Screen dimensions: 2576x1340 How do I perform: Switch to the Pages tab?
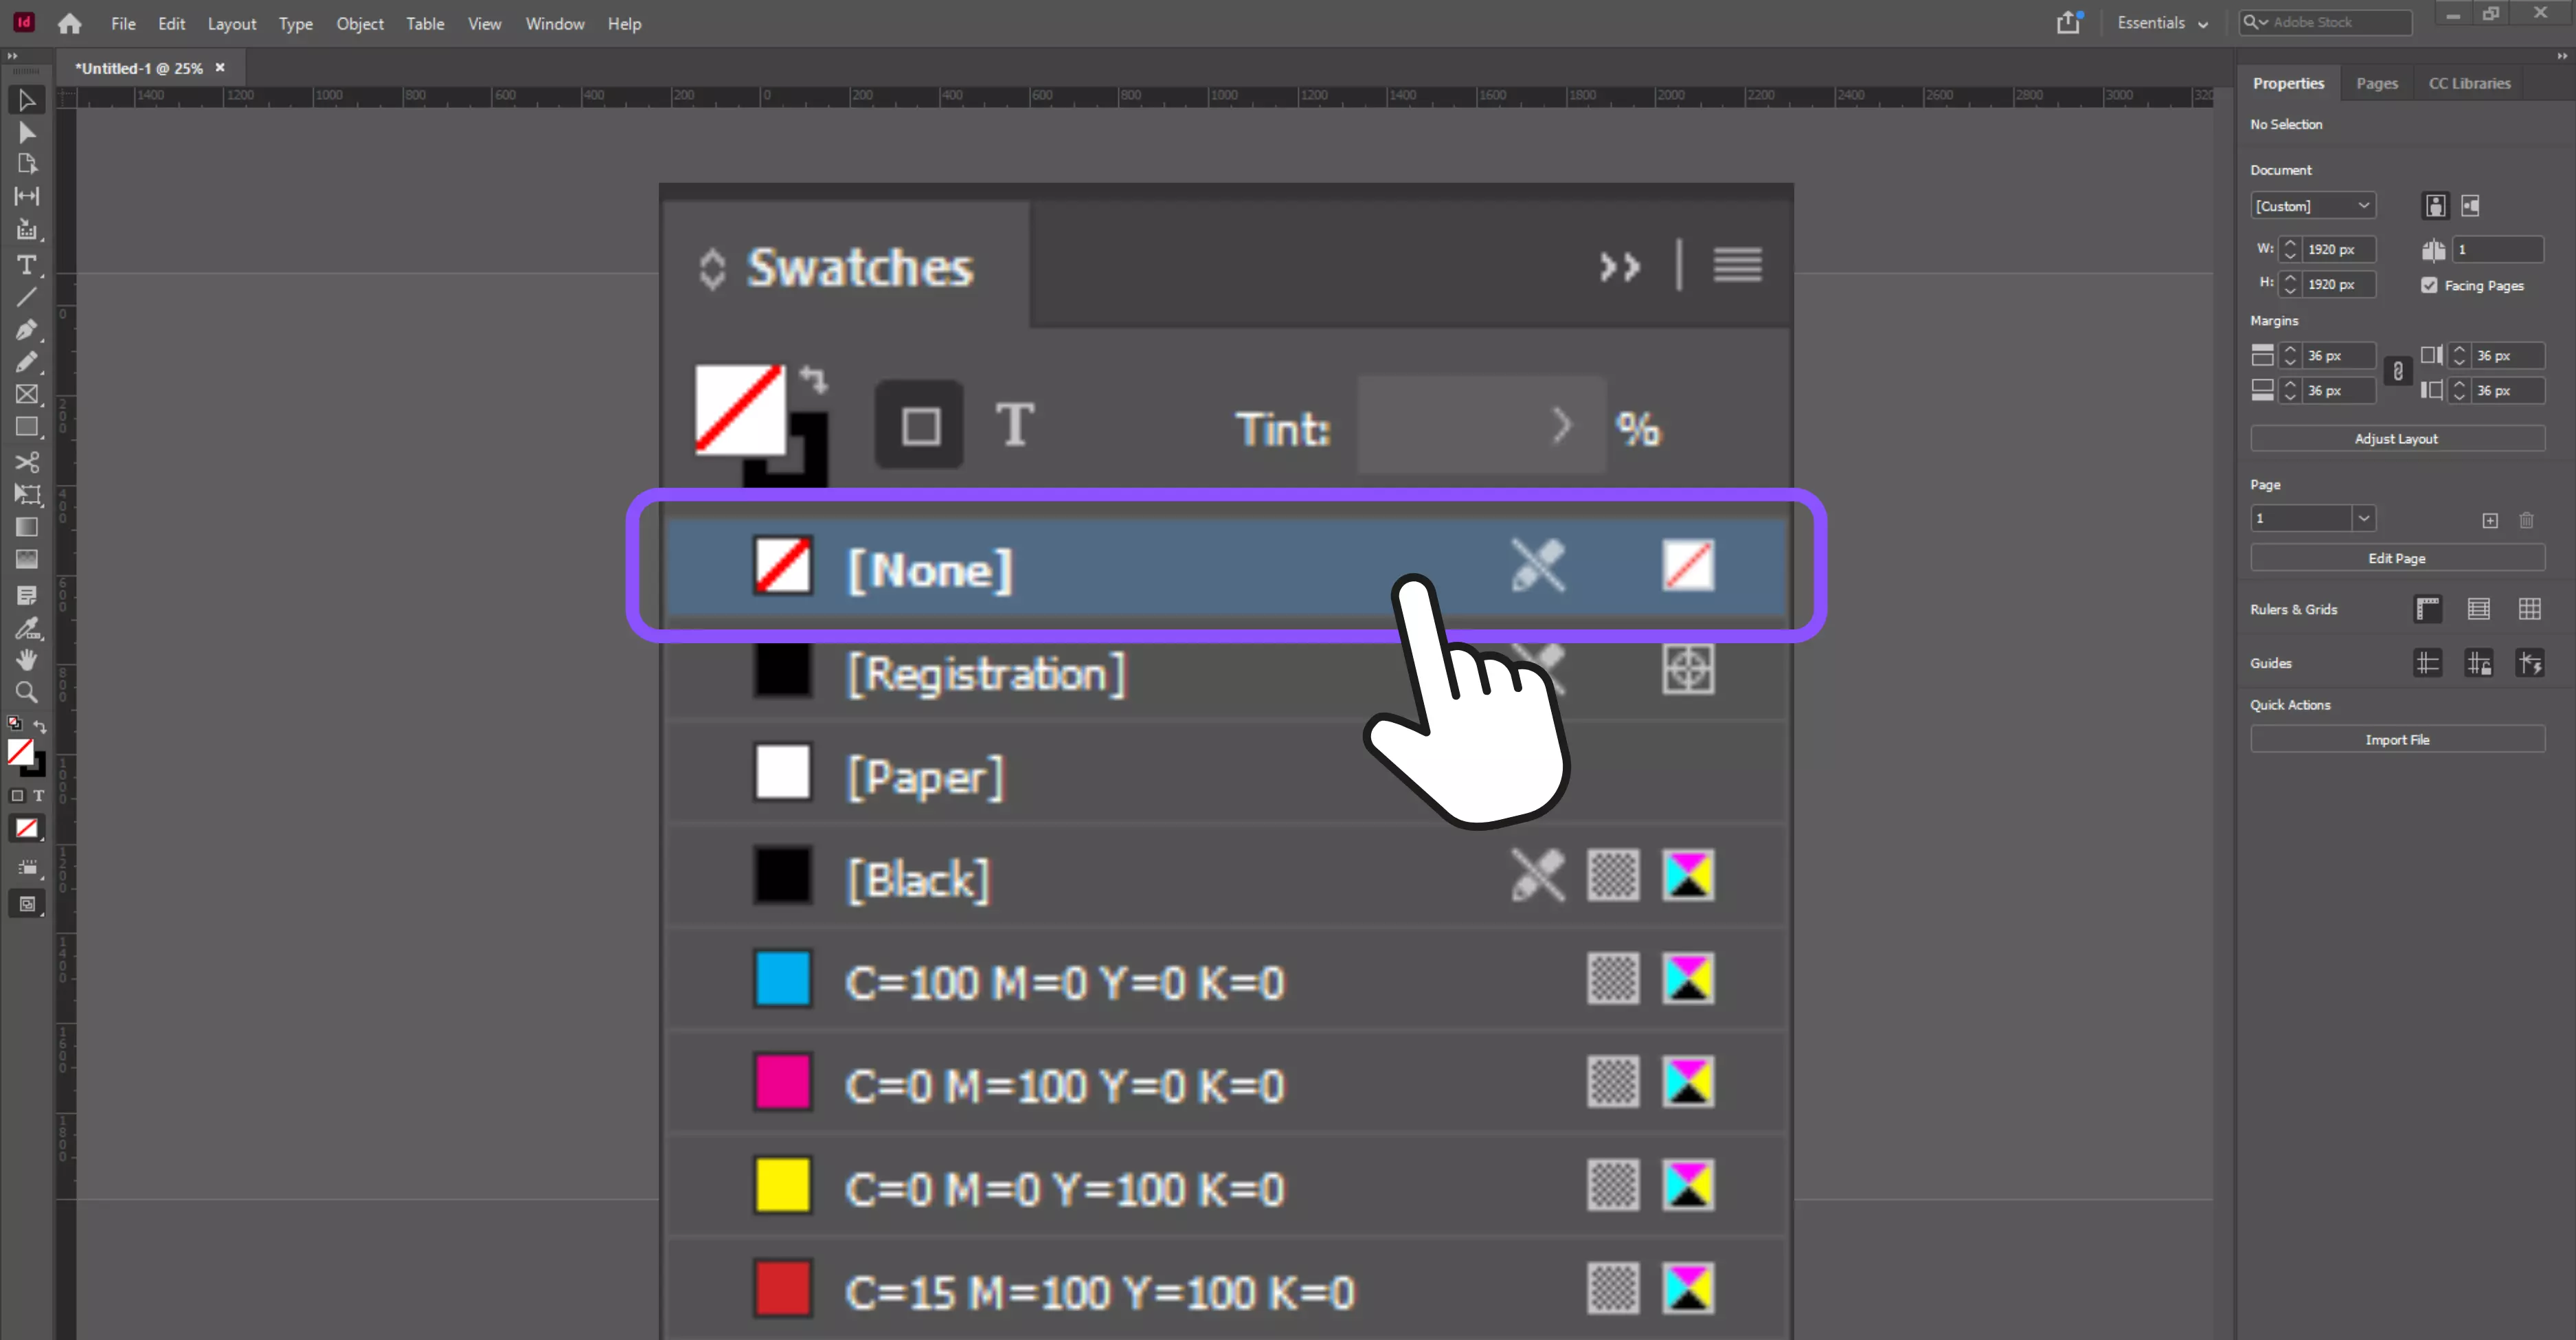coord(2376,83)
